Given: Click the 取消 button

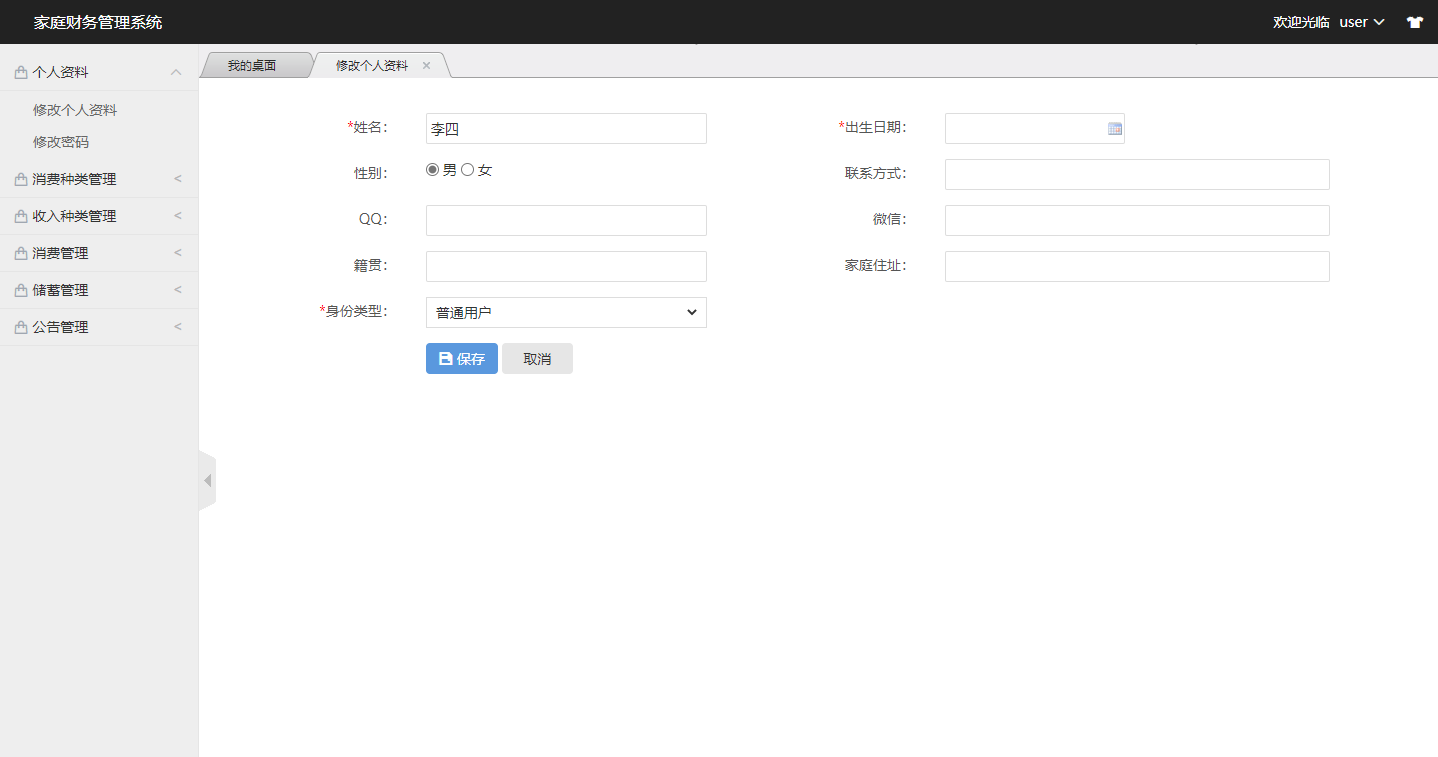Looking at the screenshot, I should click(x=537, y=358).
